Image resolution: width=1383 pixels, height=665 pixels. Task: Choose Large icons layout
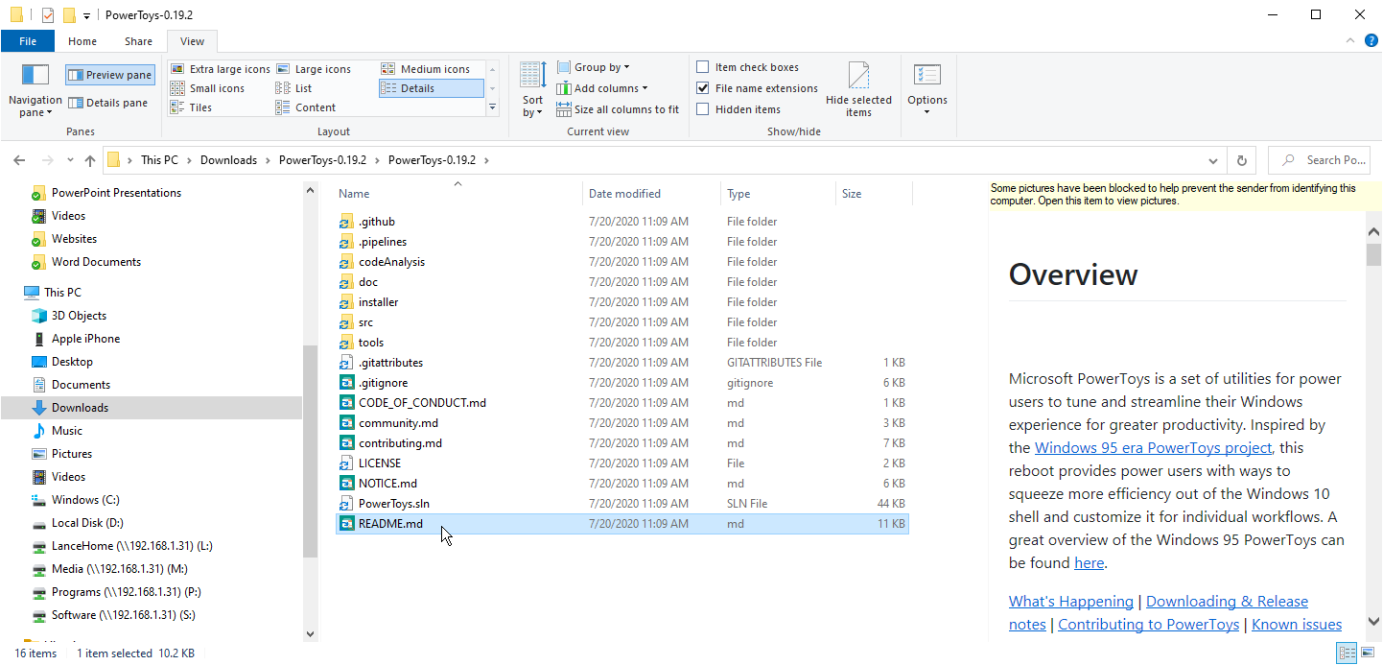point(313,69)
